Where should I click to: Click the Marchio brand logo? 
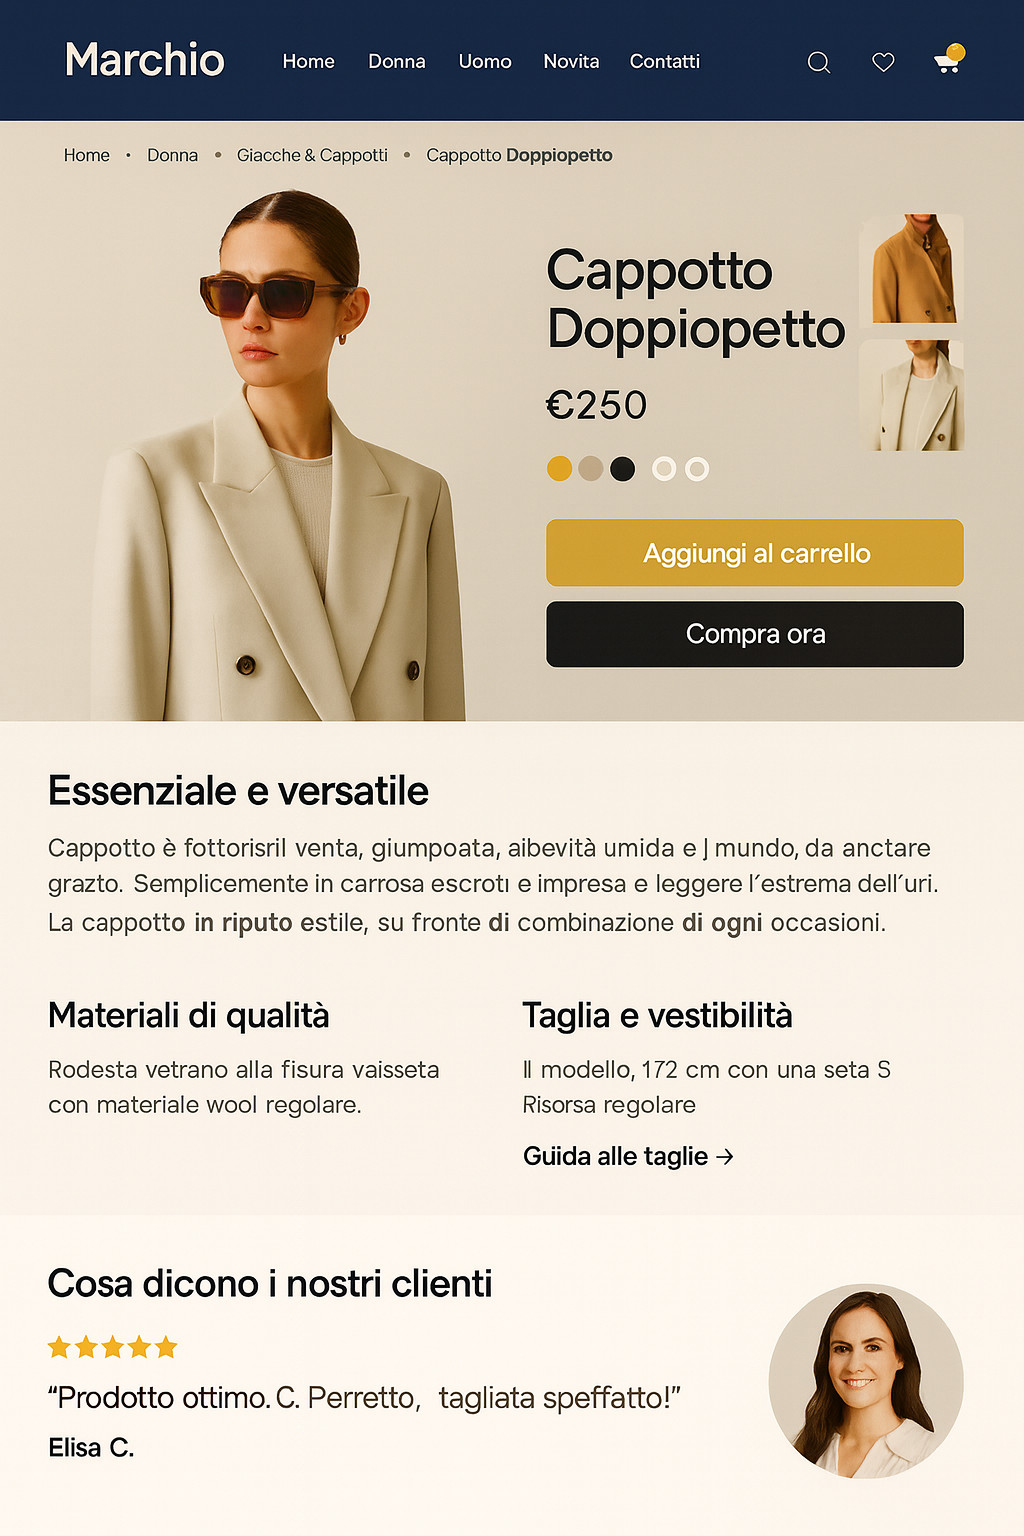145,60
